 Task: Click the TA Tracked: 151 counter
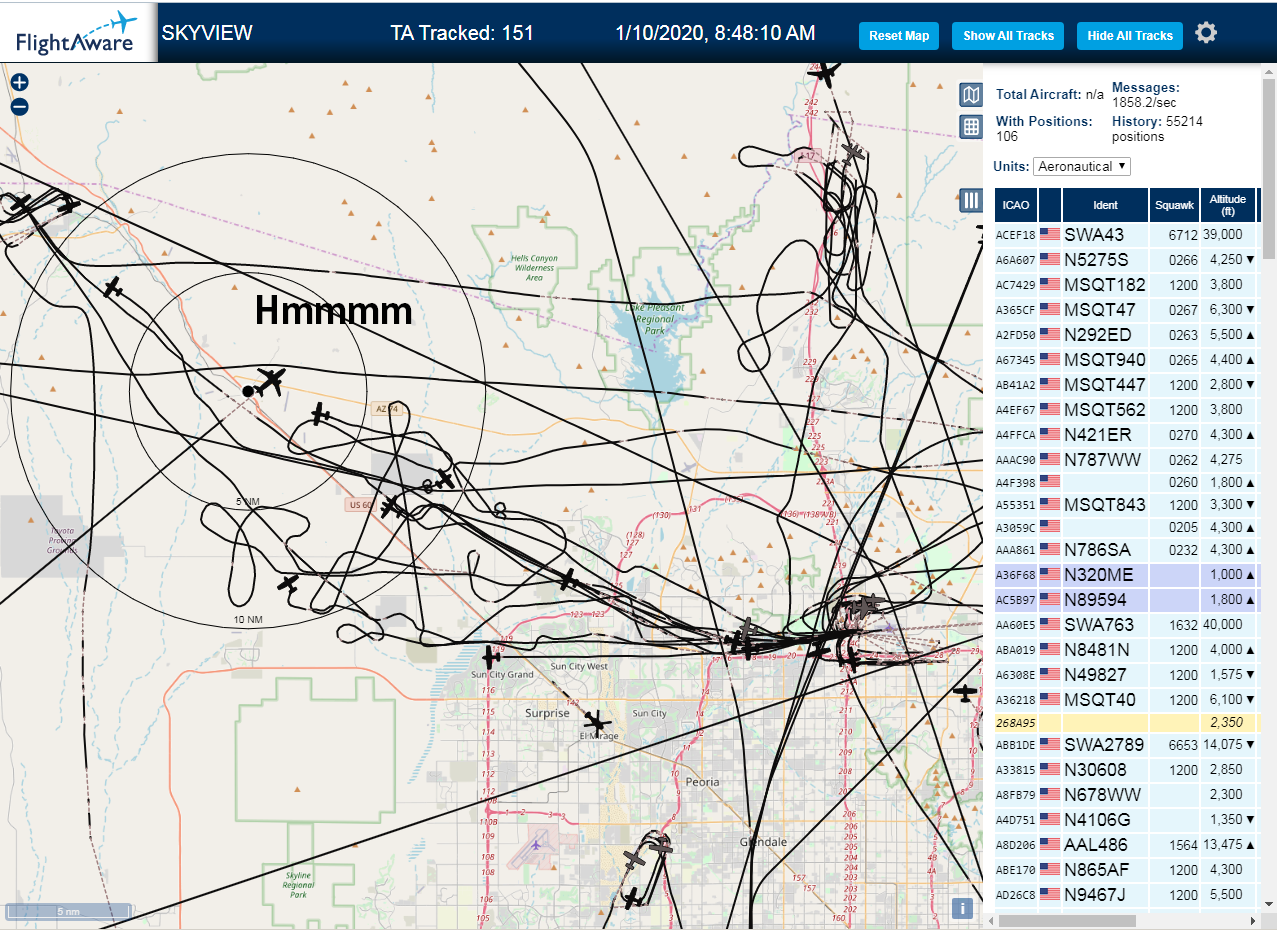point(462,33)
